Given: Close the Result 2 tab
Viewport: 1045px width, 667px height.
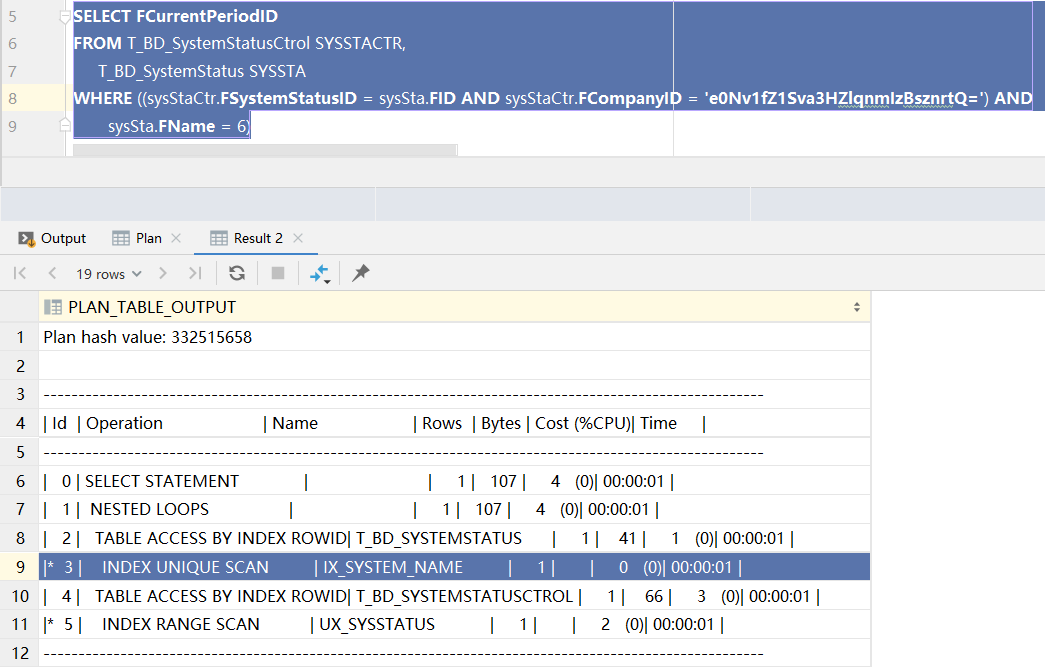Looking at the screenshot, I should tap(298, 238).
